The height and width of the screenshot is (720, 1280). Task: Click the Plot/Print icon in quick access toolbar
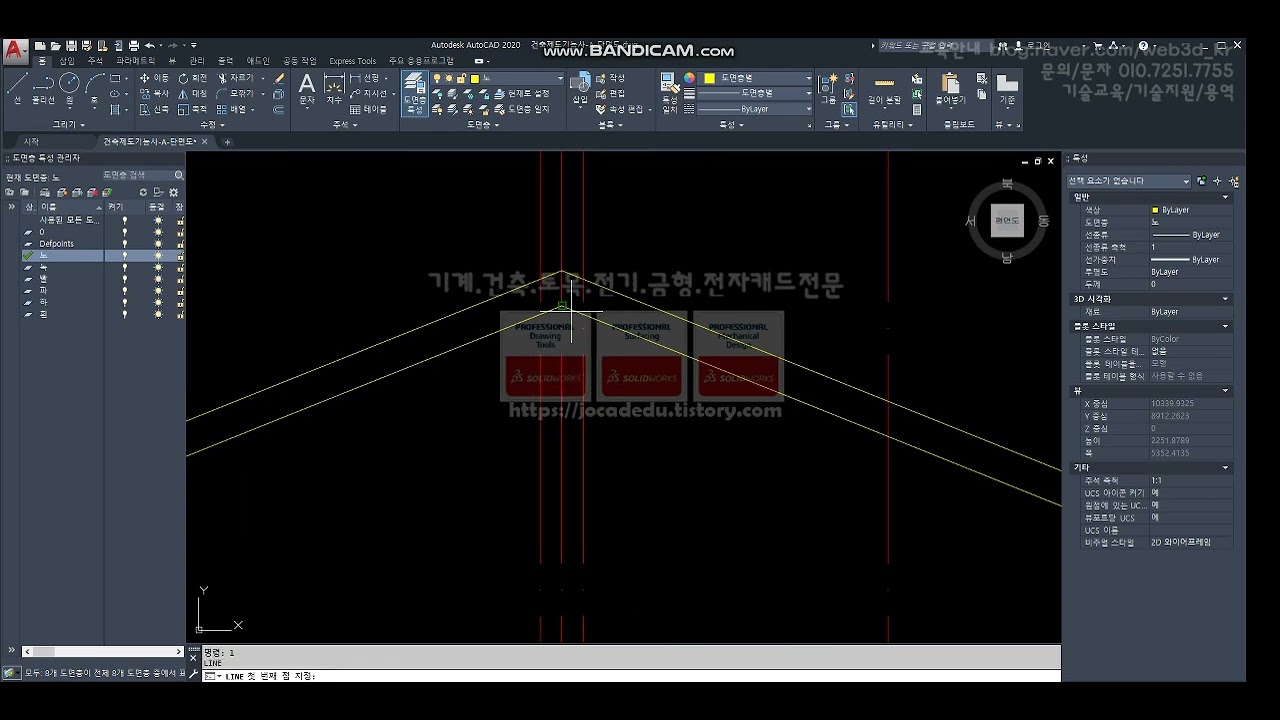pyautogui.click(x=134, y=46)
